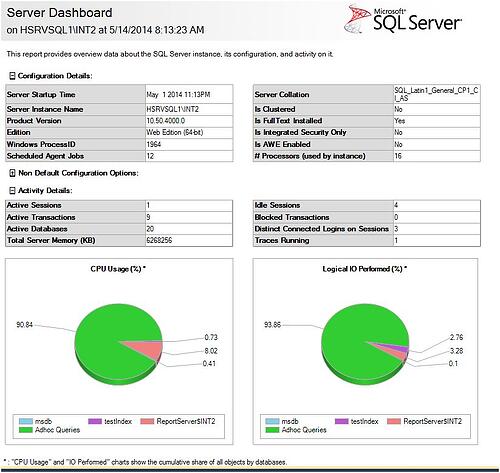This screenshot has width=500, height=473.
Task: Select the 2.76 label on Logical IO chart
Action: 456,337
